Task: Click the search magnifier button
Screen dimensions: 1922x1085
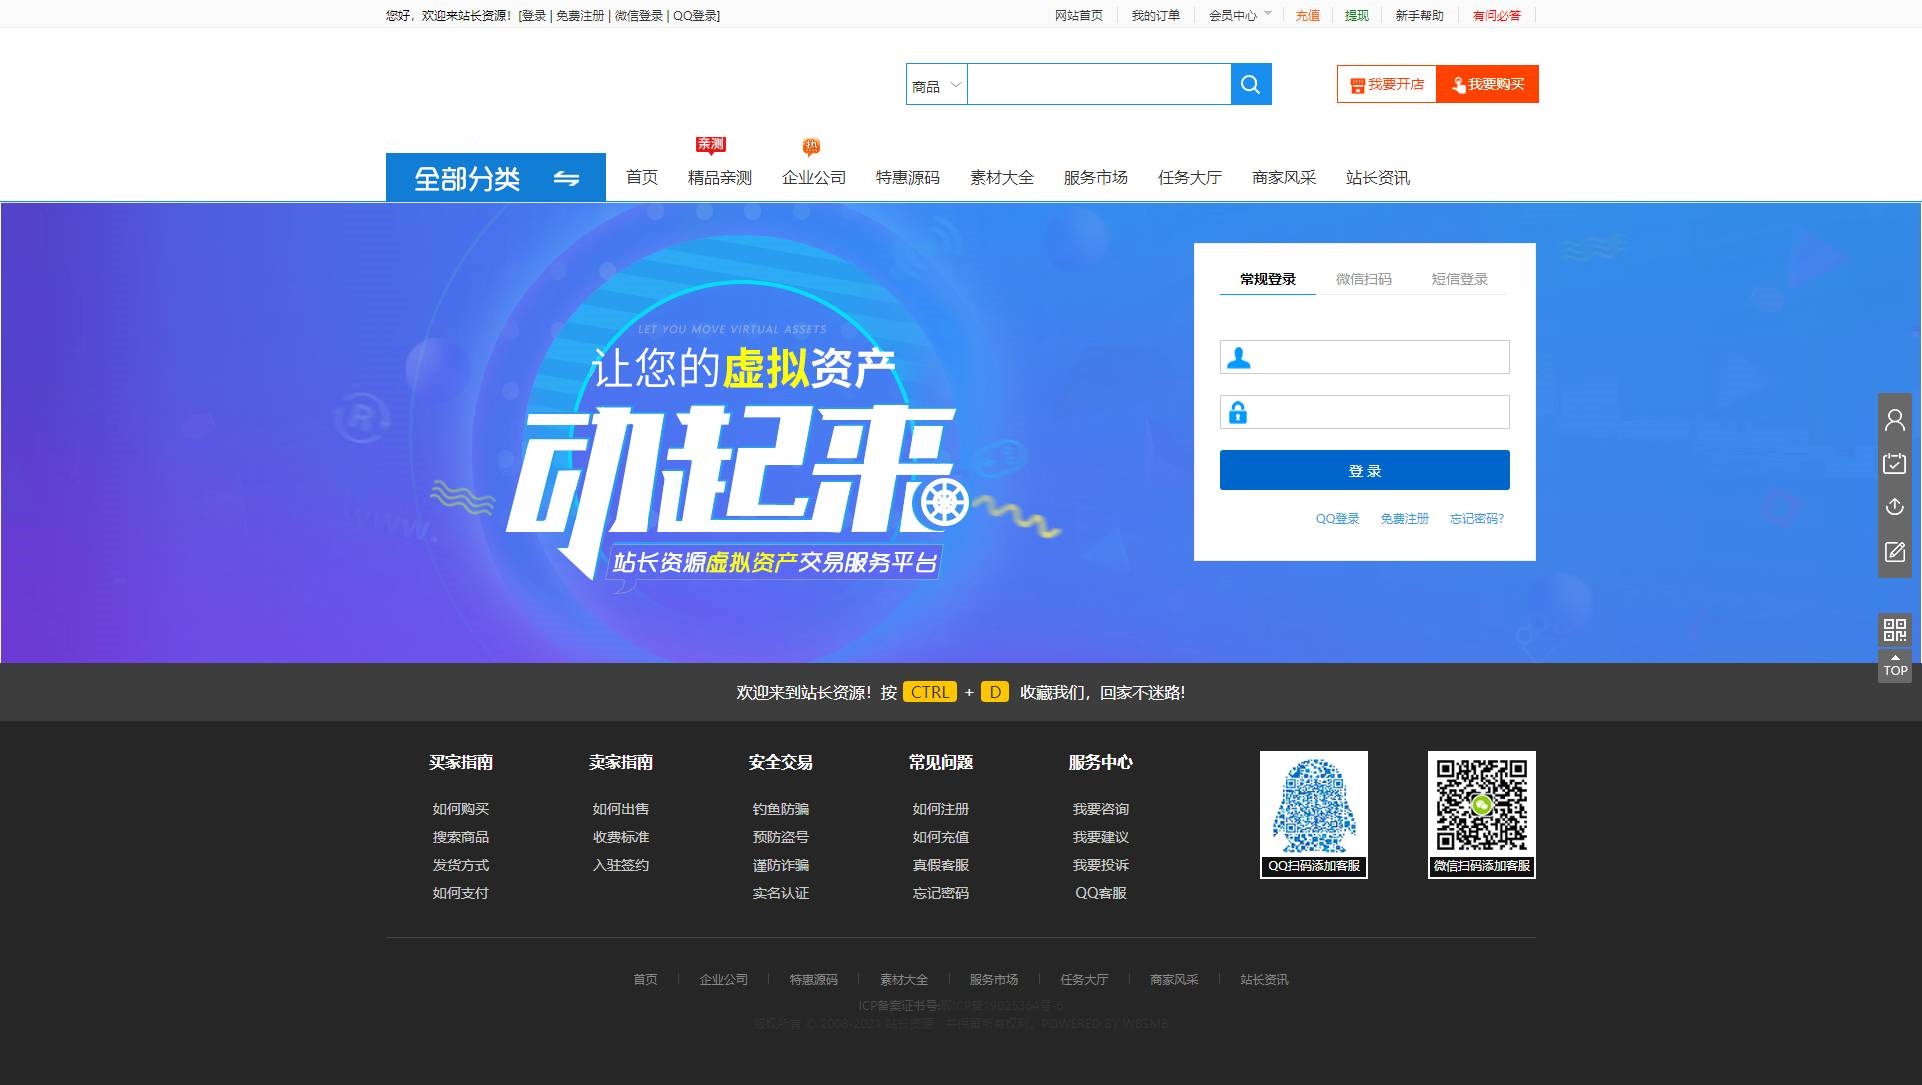Action: [1250, 84]
